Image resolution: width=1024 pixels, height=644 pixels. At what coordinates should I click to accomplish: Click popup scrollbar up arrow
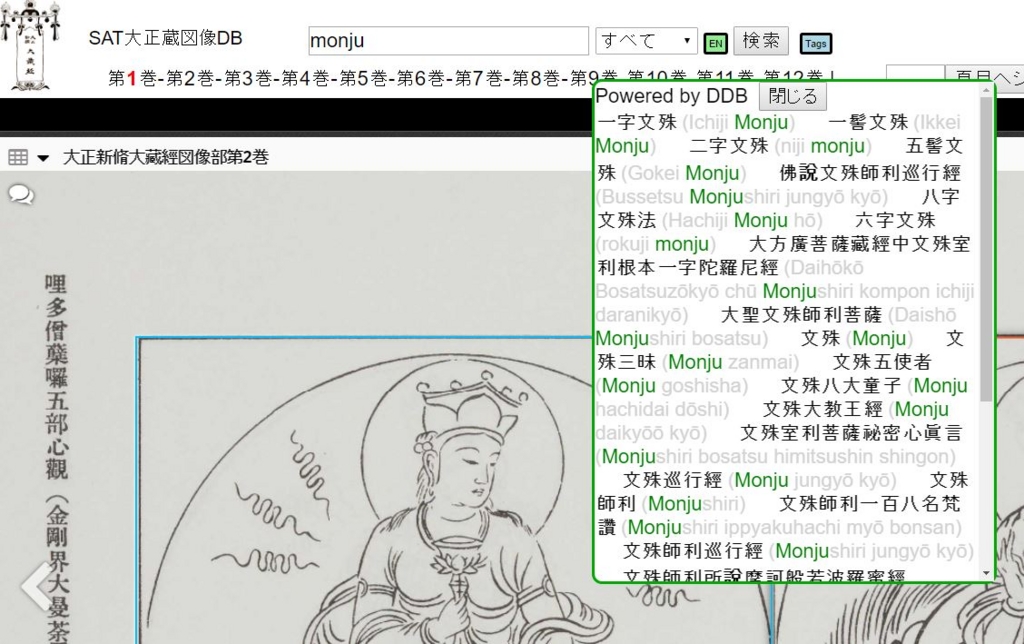coord(986,91)
